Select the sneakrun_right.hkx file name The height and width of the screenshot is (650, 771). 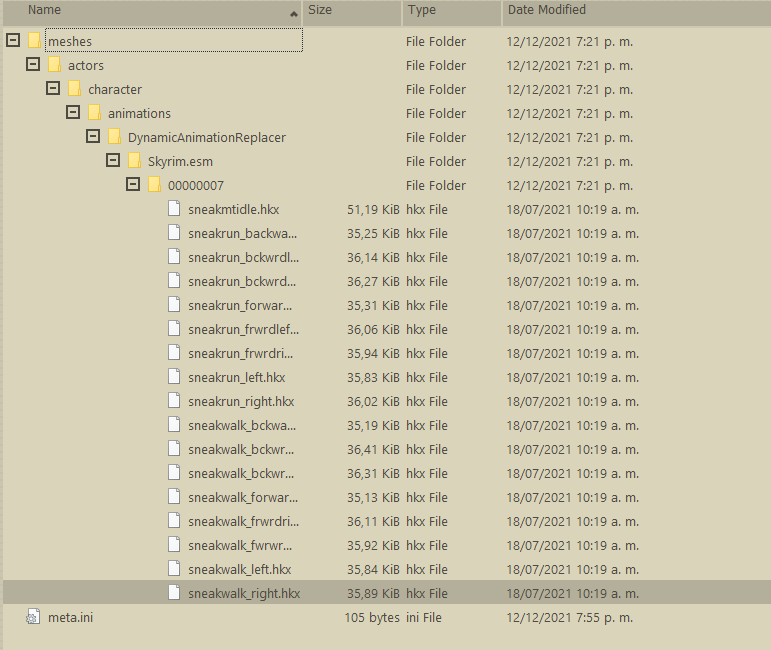[x=241, y=402]
